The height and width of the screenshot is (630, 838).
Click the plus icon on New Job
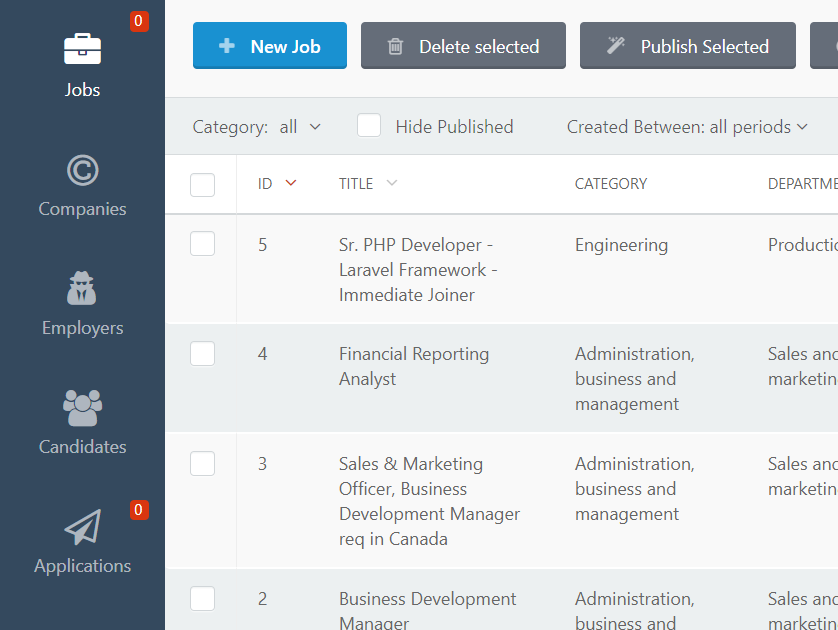[227, 46]
